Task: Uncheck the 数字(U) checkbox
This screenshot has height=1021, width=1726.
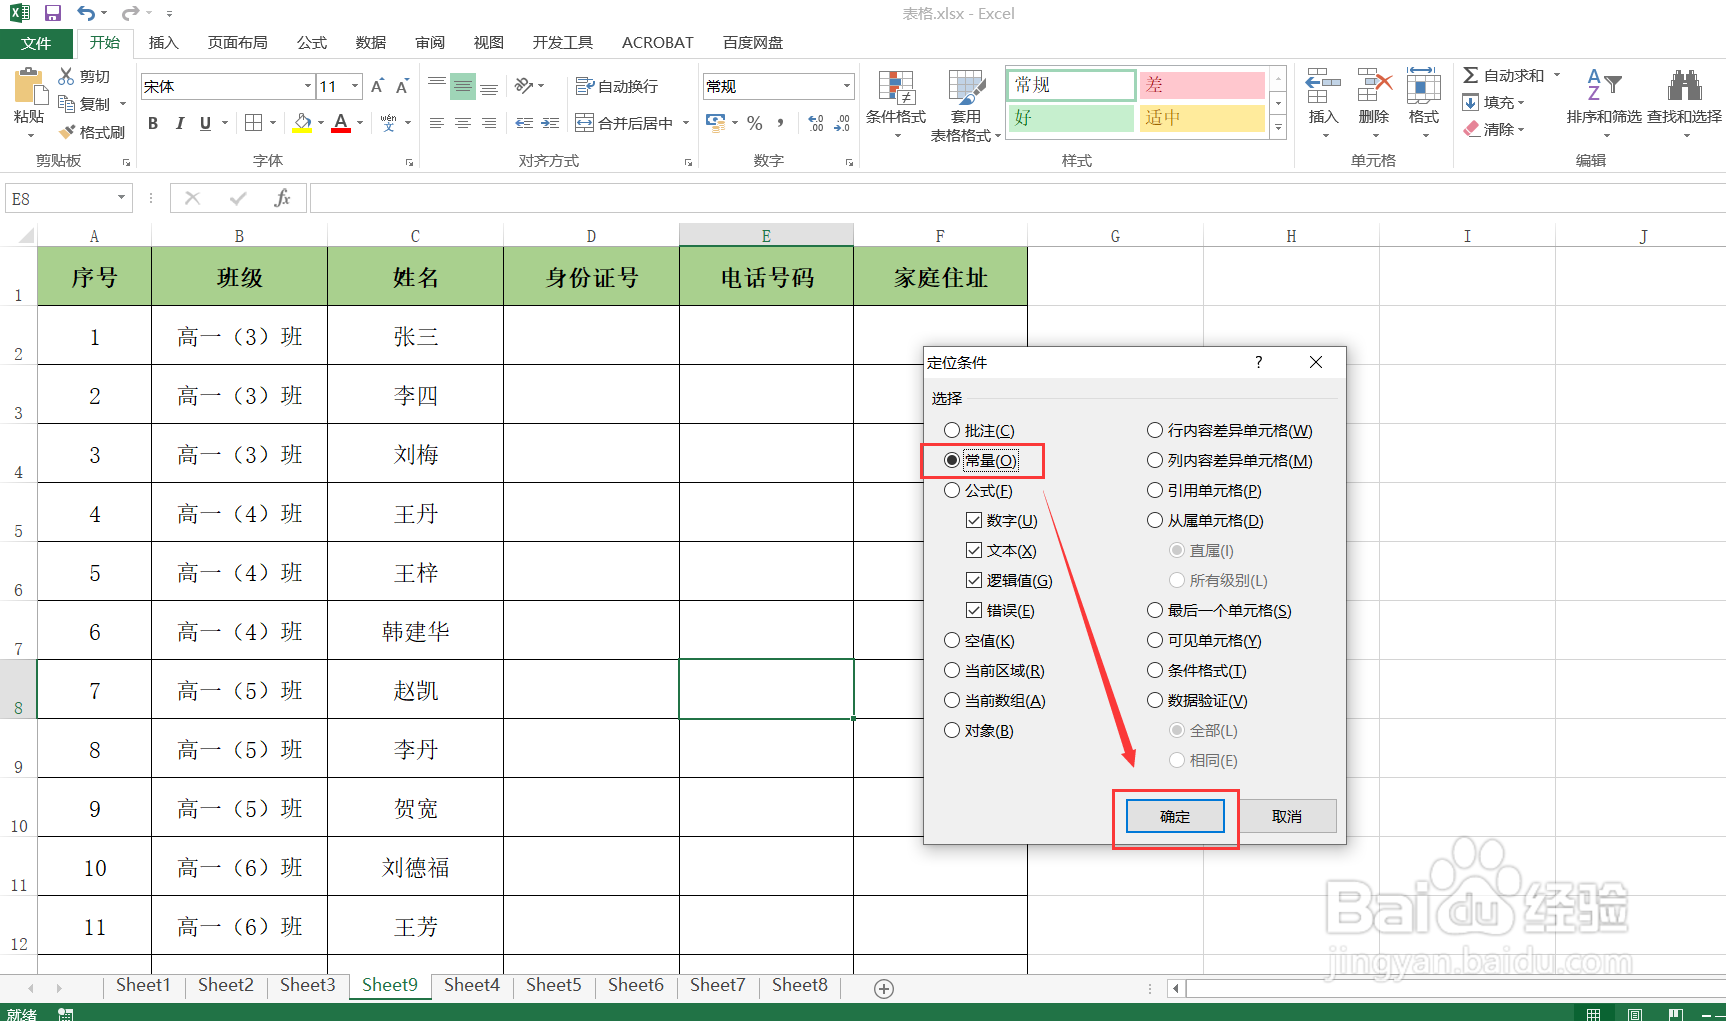Action: tap(974, 520)
